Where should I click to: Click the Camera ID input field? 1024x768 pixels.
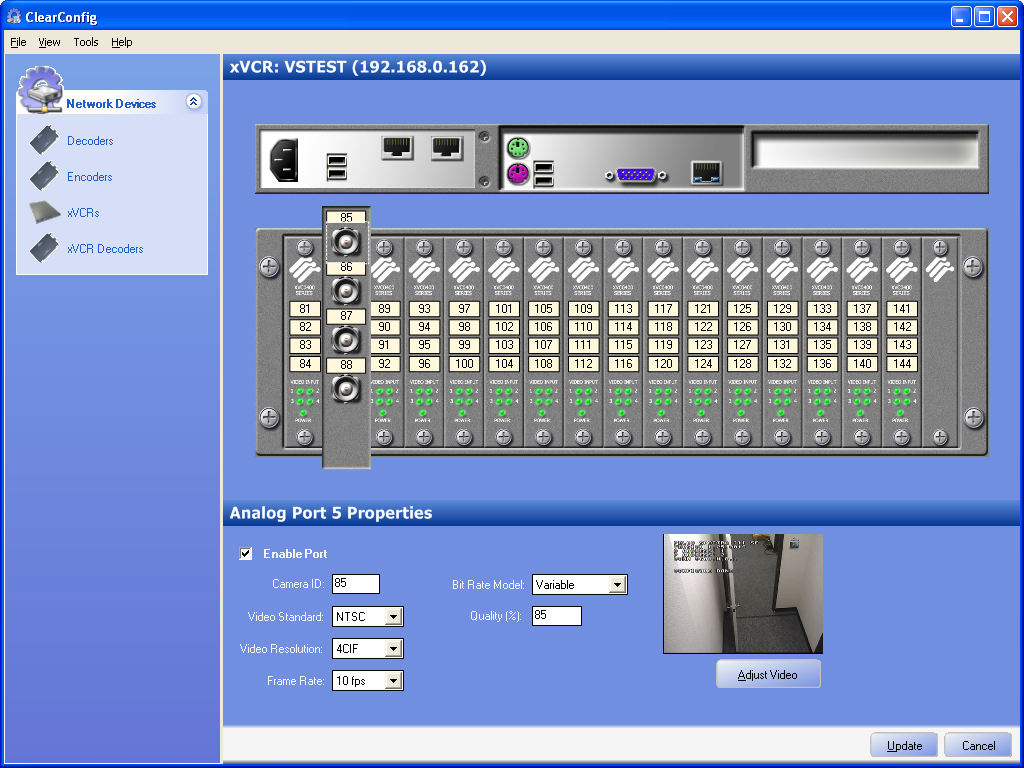click(356, 584)
